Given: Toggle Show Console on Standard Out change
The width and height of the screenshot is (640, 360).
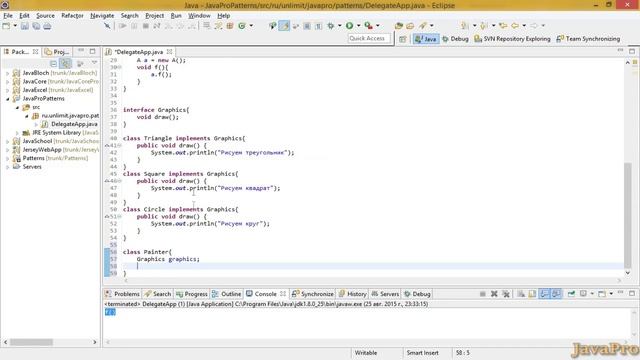Looking at the screenshot, I should [544, 294].
